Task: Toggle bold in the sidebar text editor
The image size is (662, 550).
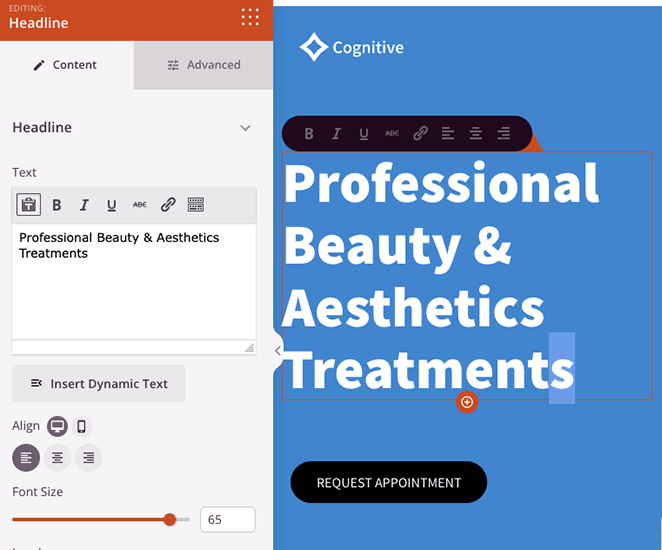Action: click(57, 205)
